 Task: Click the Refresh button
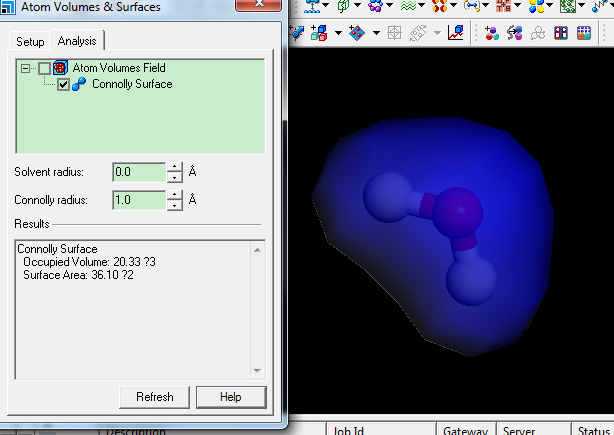coord(155,397)
